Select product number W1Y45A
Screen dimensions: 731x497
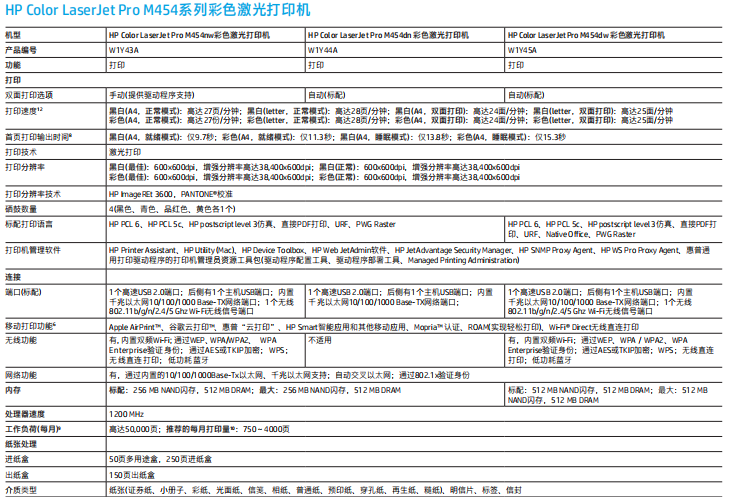pyautogui.click(x=522, y=50)
